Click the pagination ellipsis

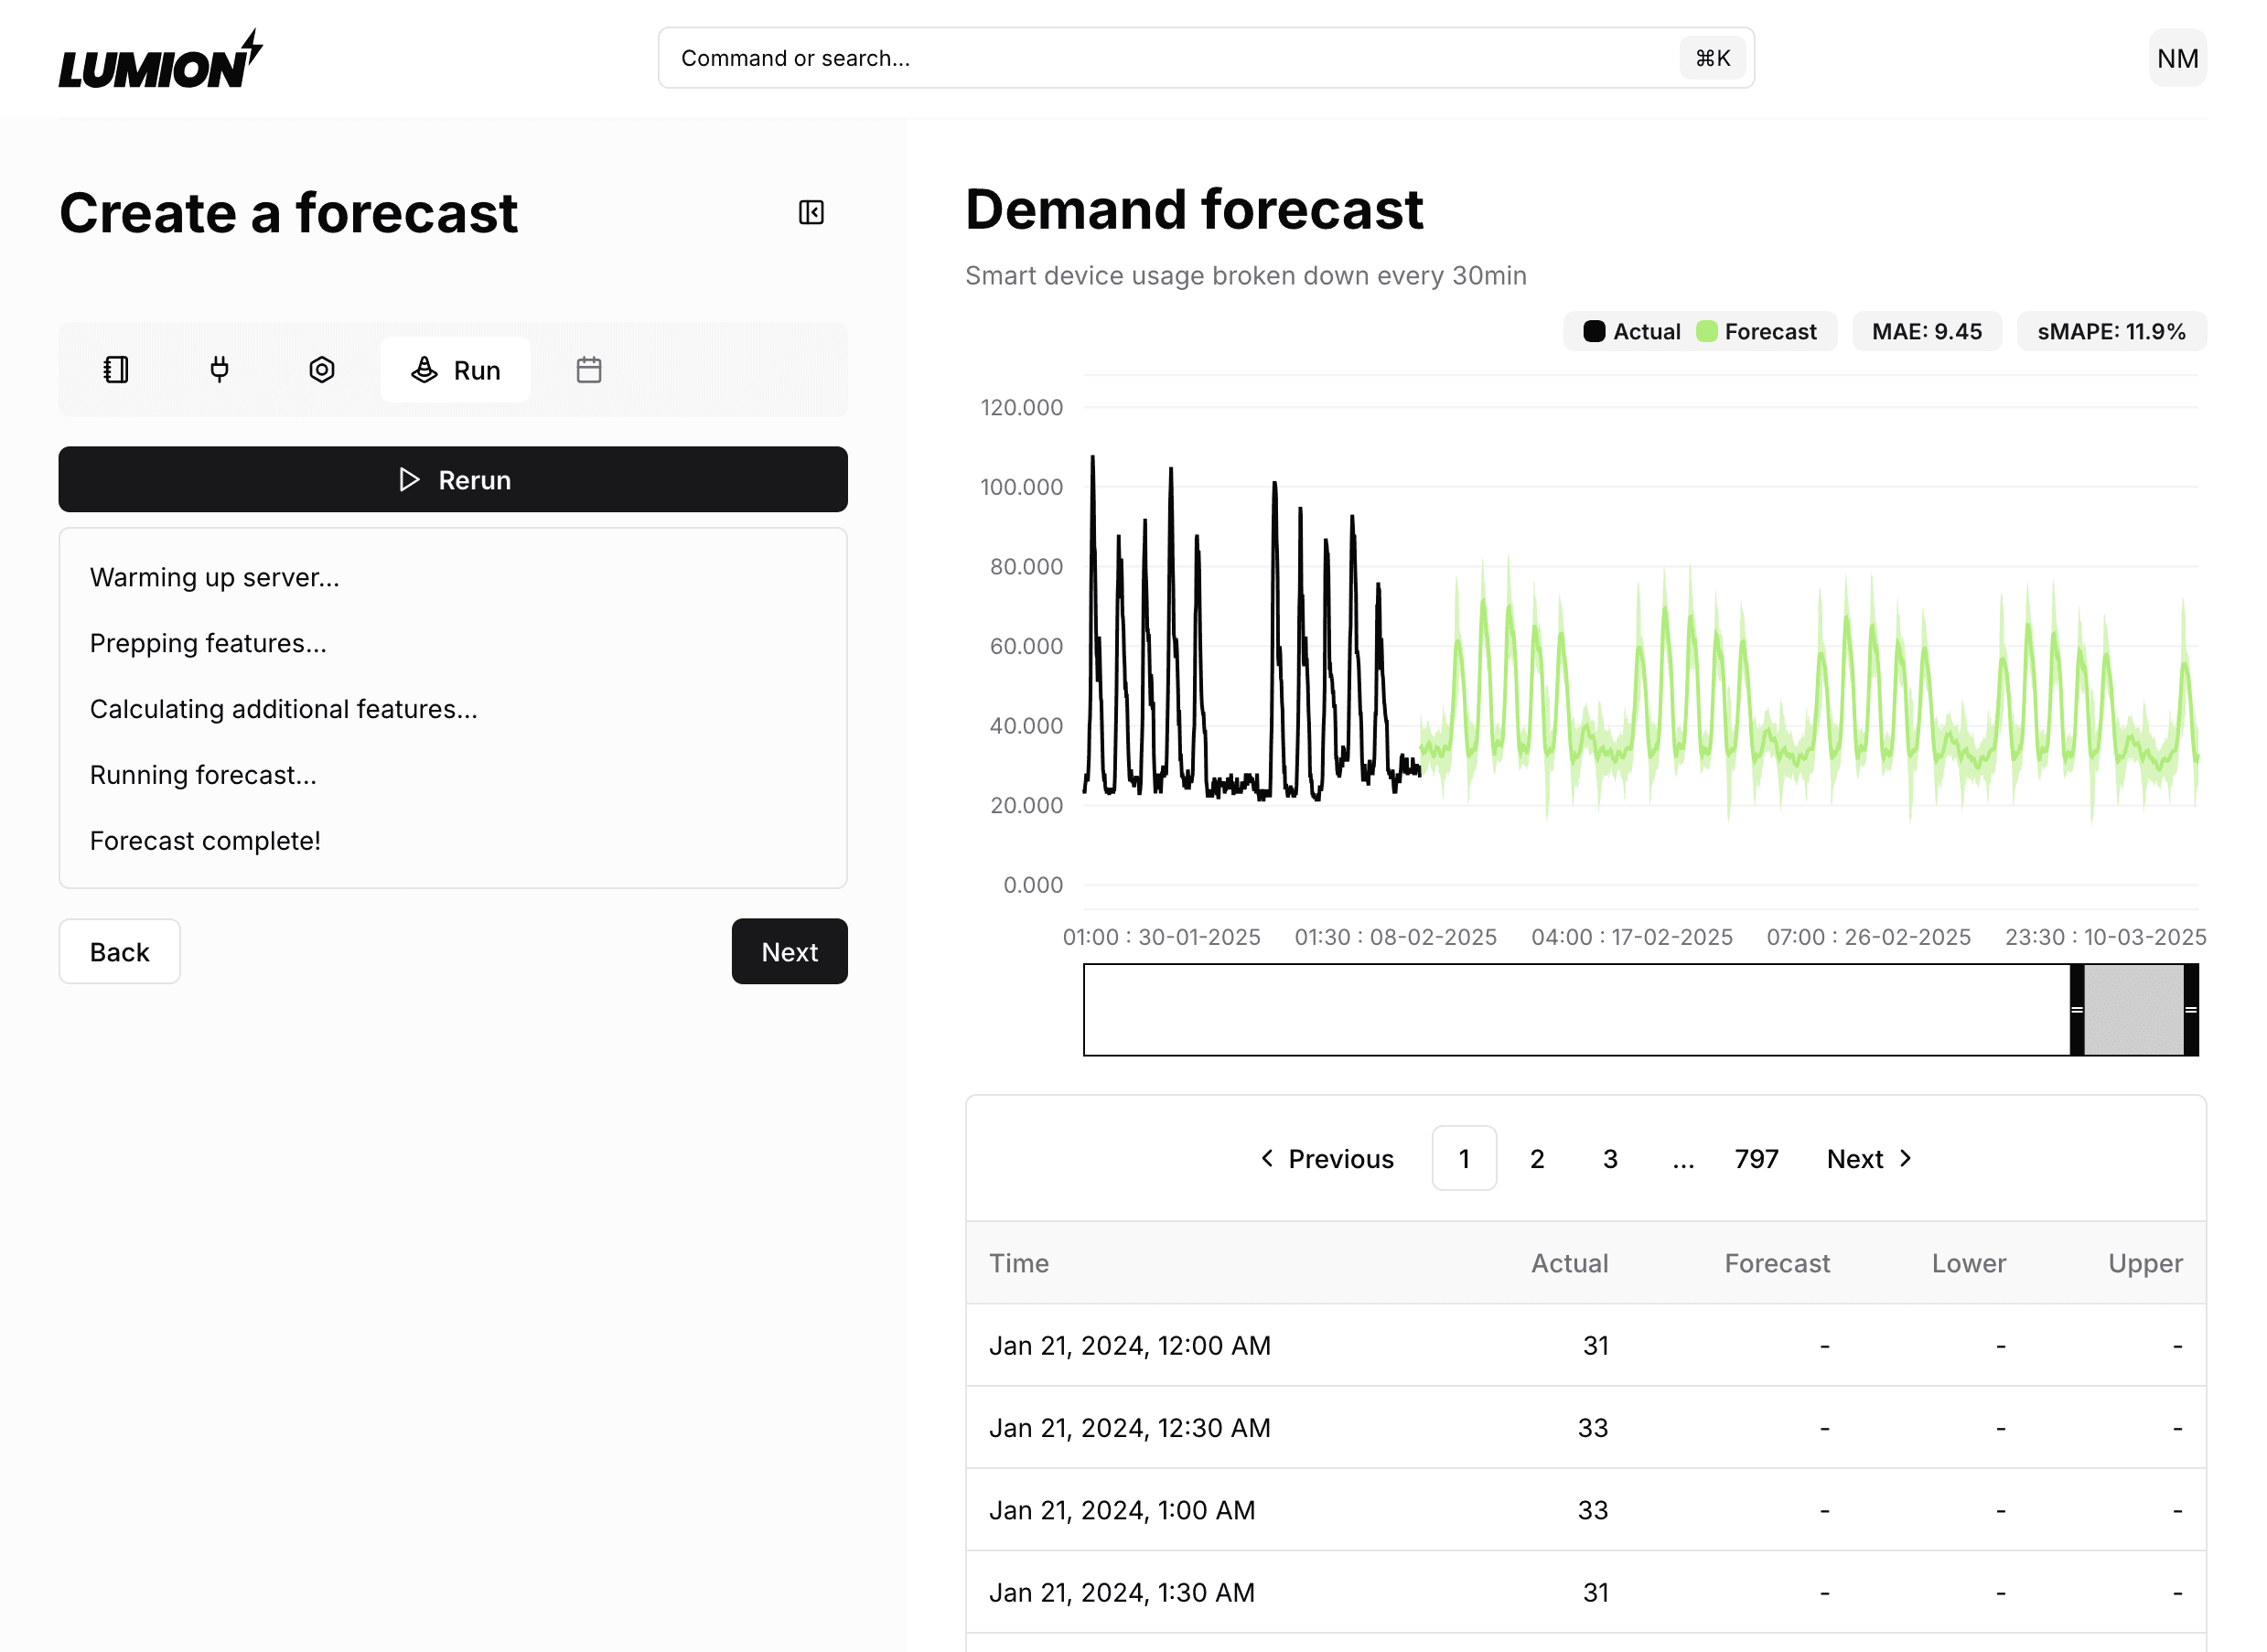tap(1684, 1159)
